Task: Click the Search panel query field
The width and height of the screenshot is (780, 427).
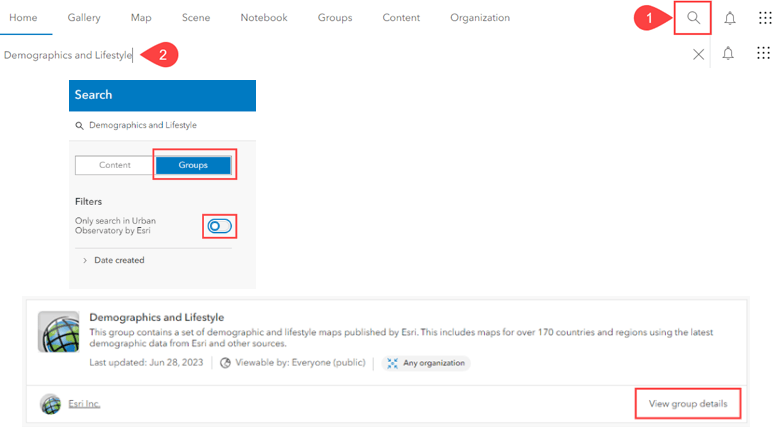Action: pos(162,125)
